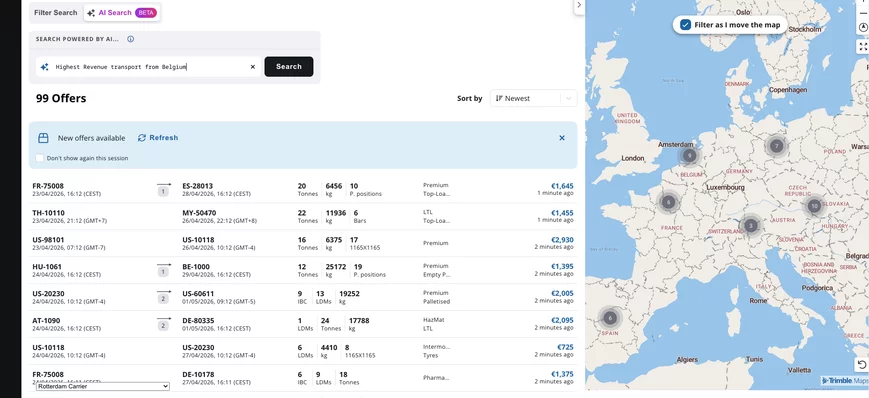Open the Sort by Newest dropdown
Screen dimensions: 869x398
point(533,99)
